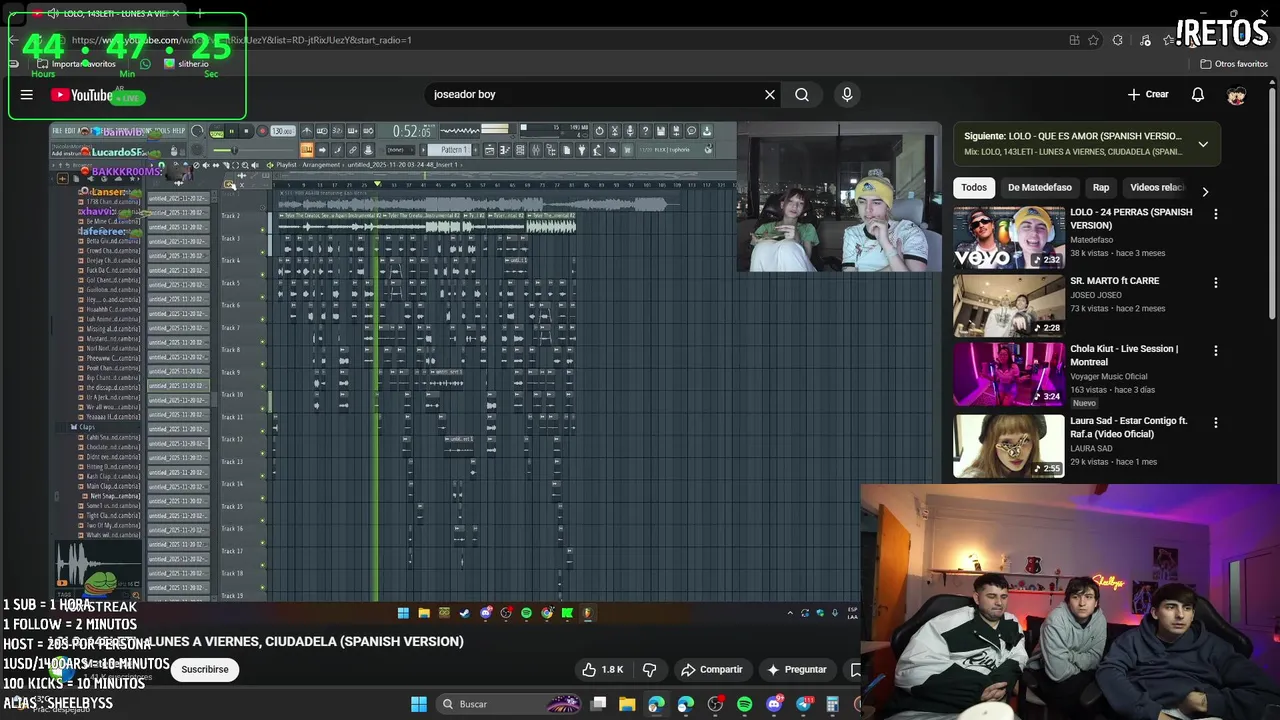Open Chola Kiut - Live Session title
The width and height of the screenshot is (1280, 720).
click(x=1124, y=355)
